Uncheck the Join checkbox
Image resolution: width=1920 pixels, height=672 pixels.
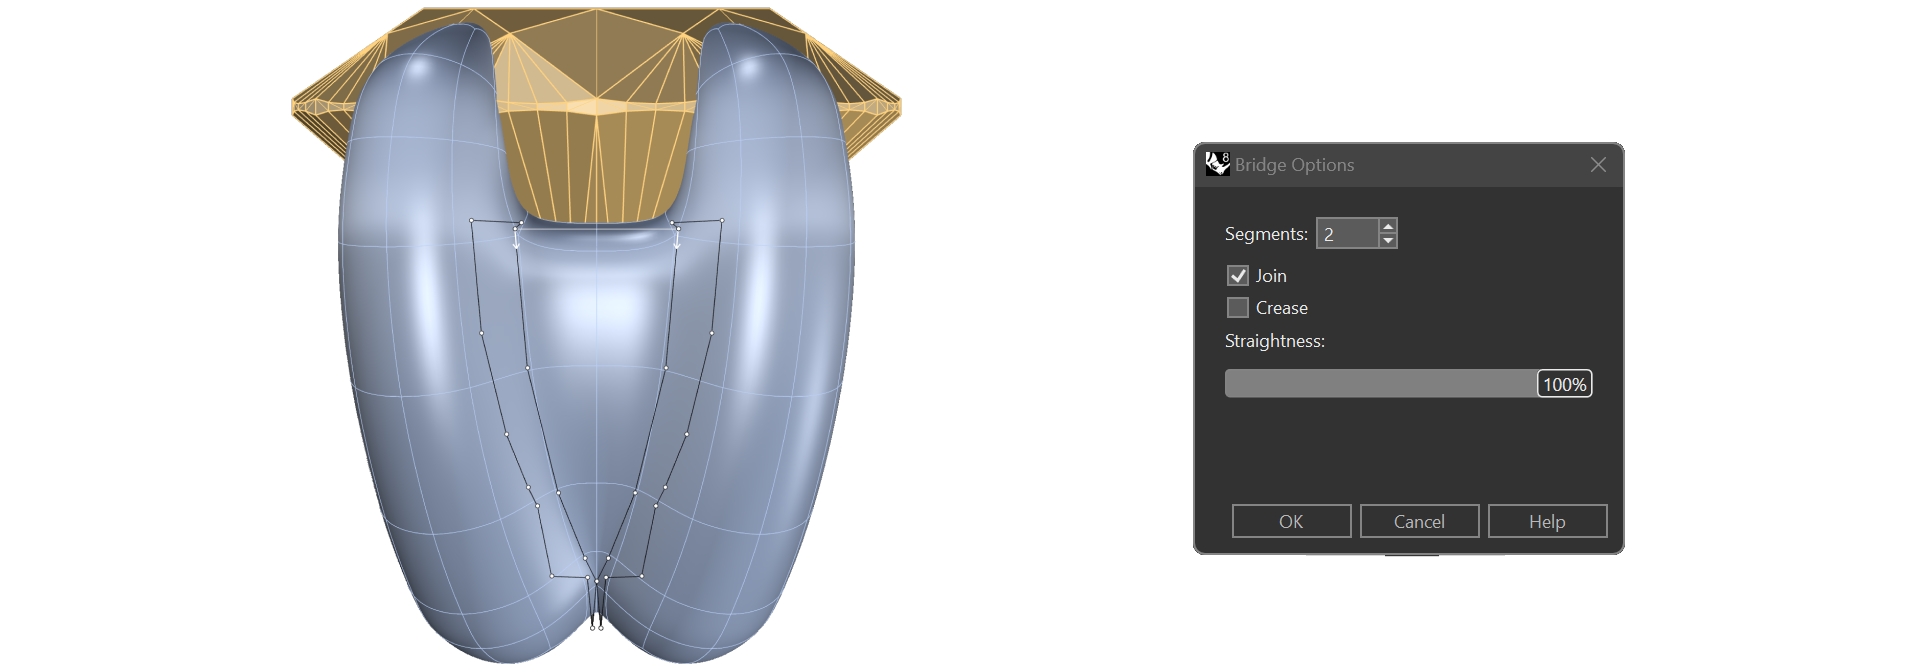click(x=1238, y=276)
